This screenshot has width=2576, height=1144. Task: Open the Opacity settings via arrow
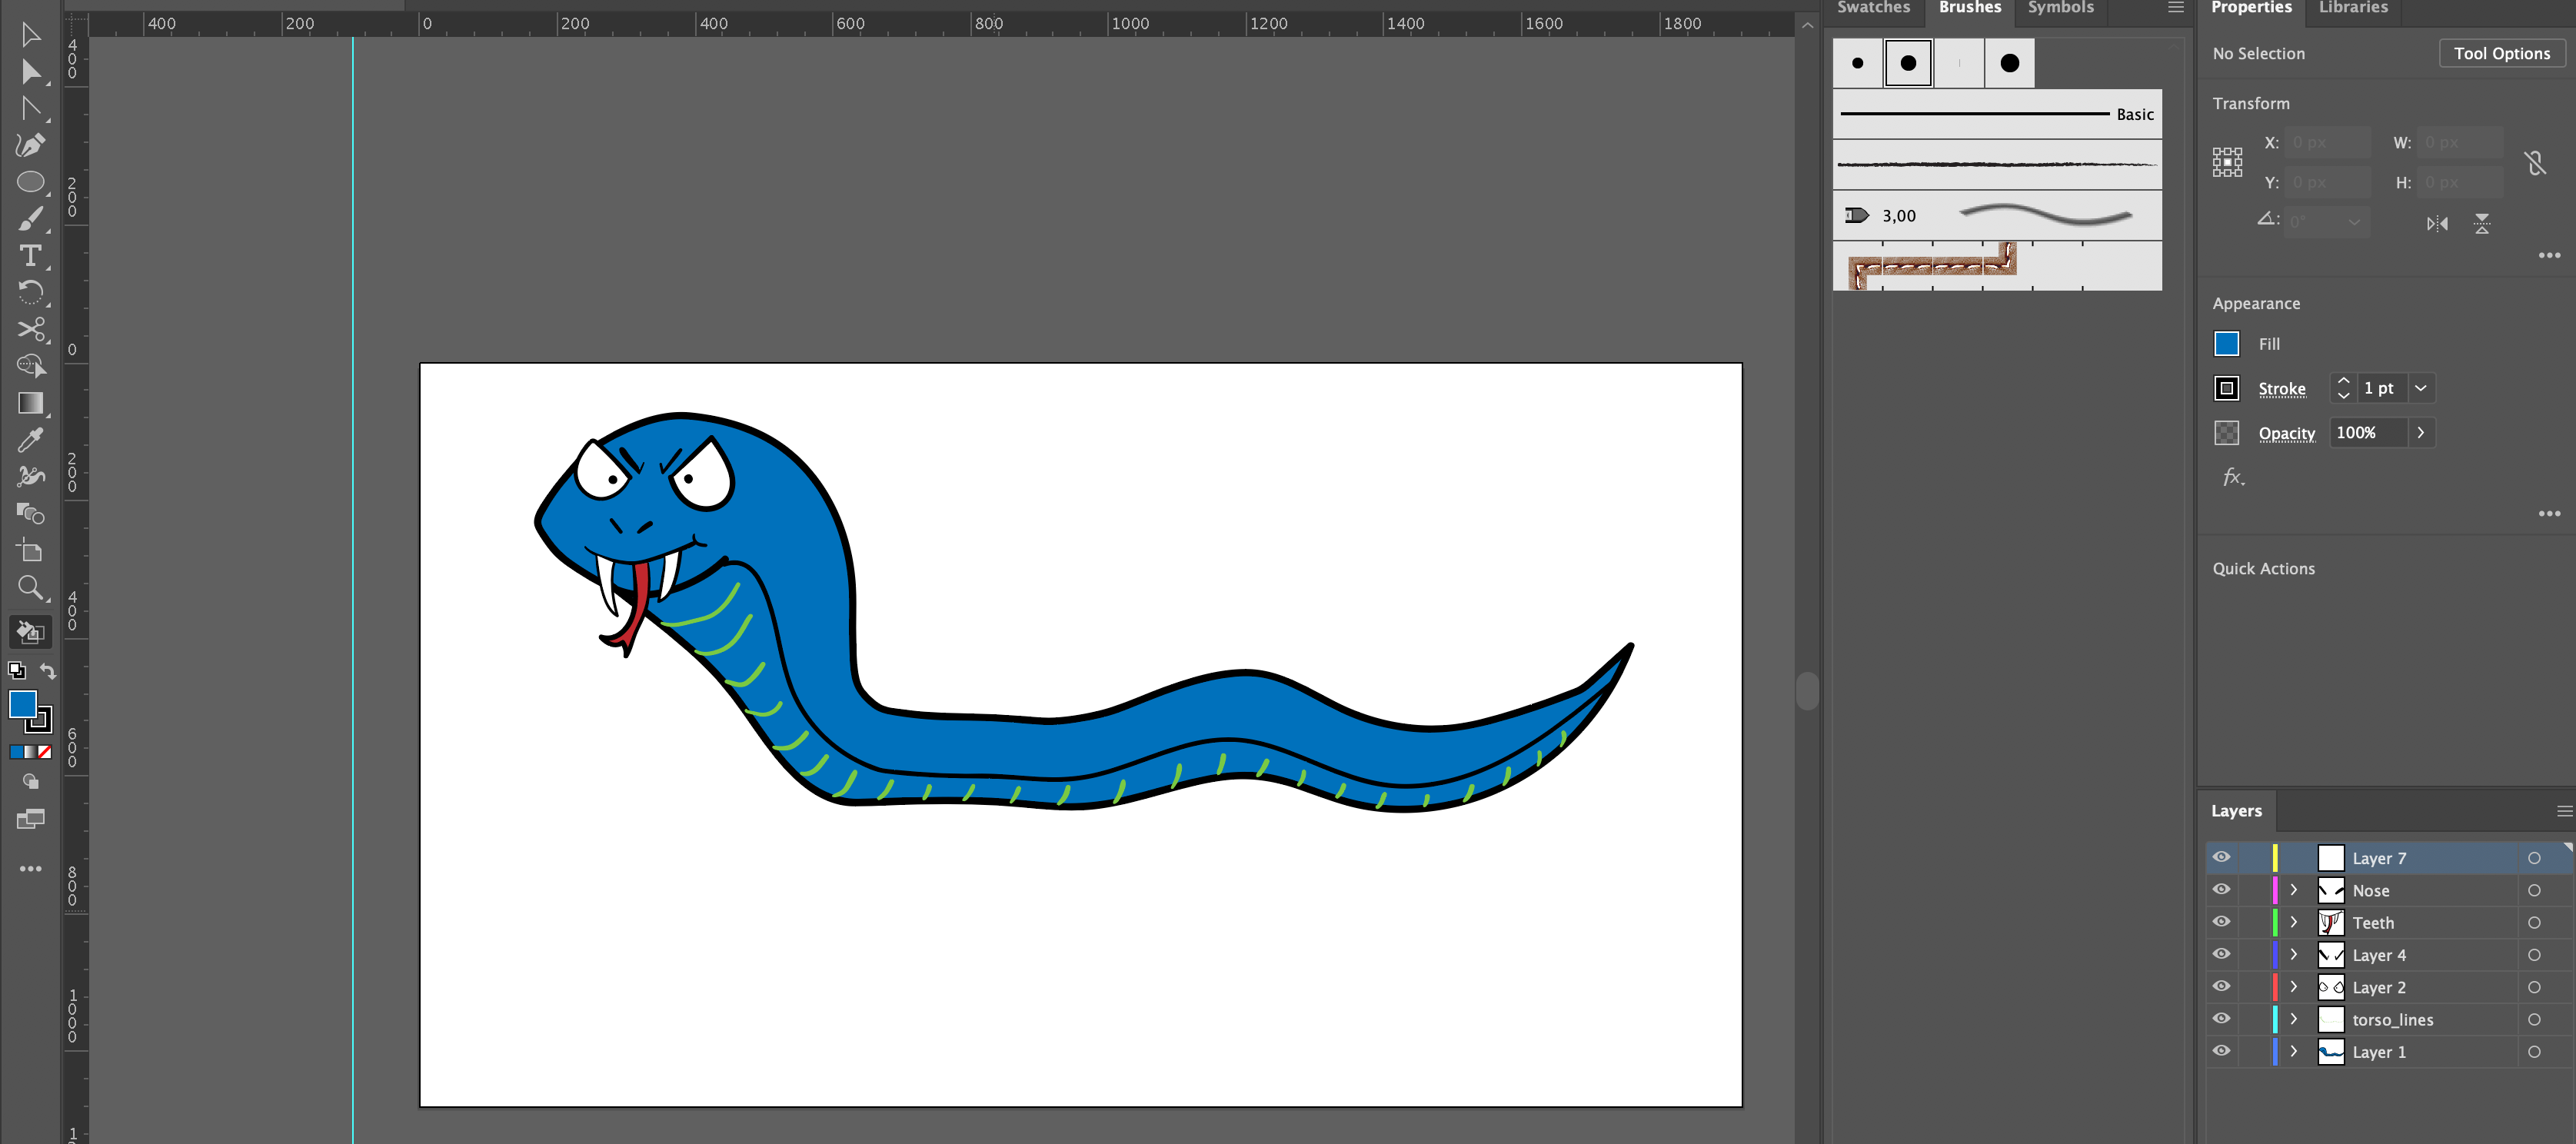click(2421, 432)
